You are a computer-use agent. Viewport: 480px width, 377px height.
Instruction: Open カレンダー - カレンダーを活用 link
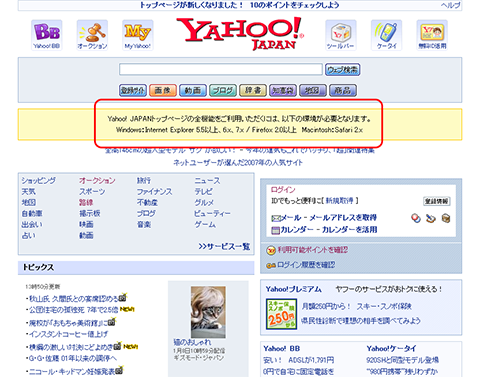coord(329,230)
